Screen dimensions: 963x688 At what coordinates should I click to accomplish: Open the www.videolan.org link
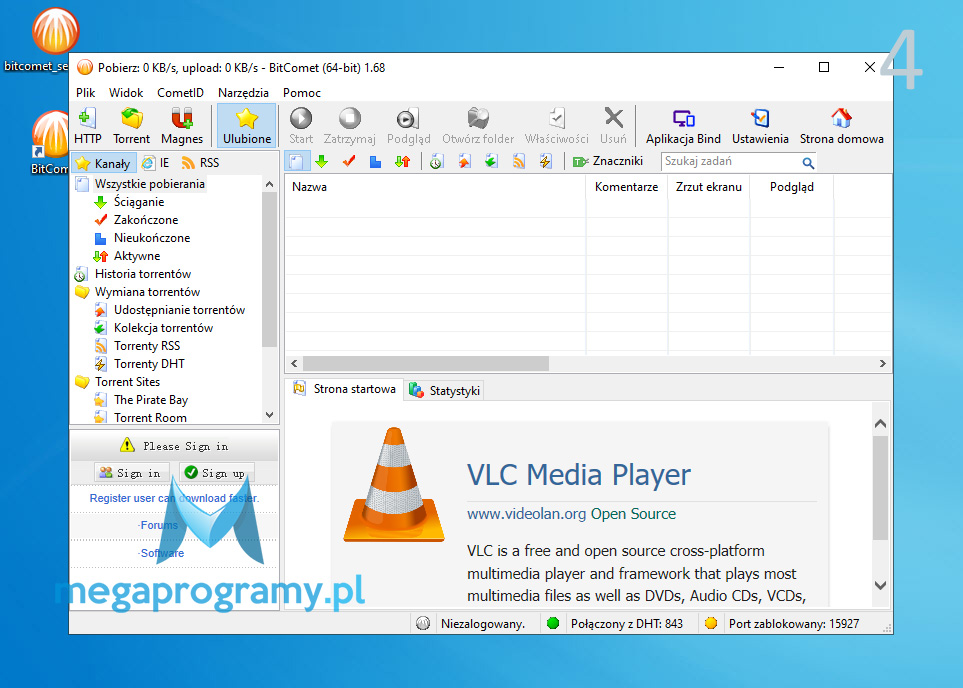(526, 514)
